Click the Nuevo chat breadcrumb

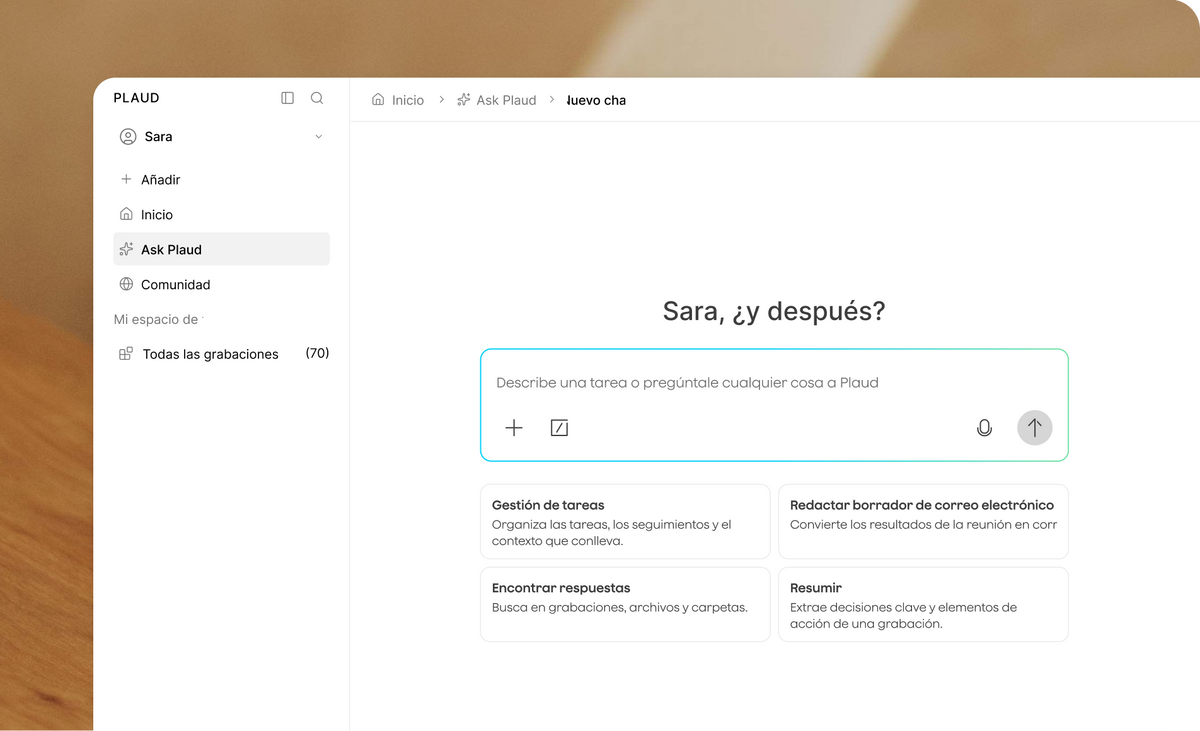coord(596,100)
